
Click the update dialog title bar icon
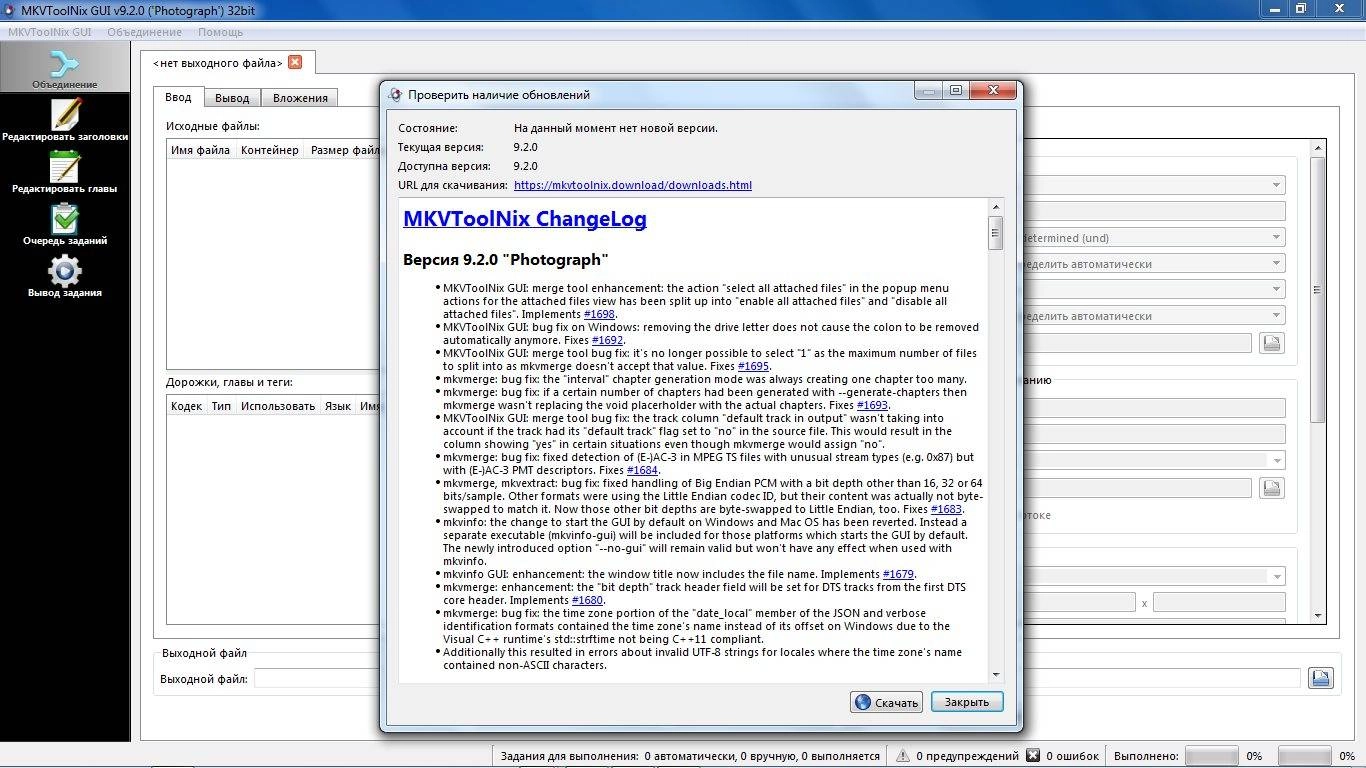tap(395, 95)
